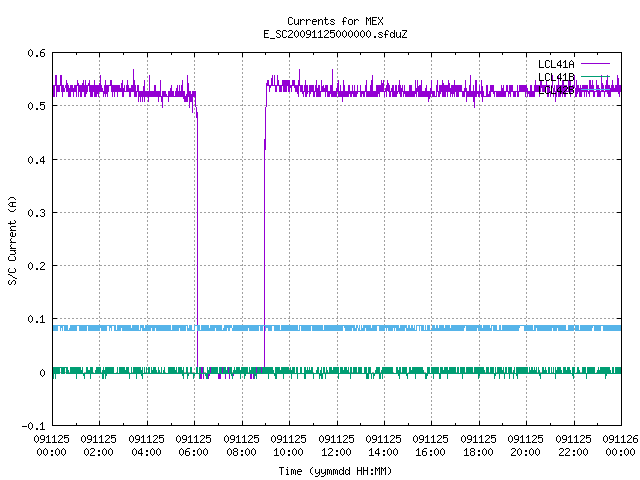Click the 16:00 time tick label
Viewport: 640px width, 480px height.
point(431,452)
